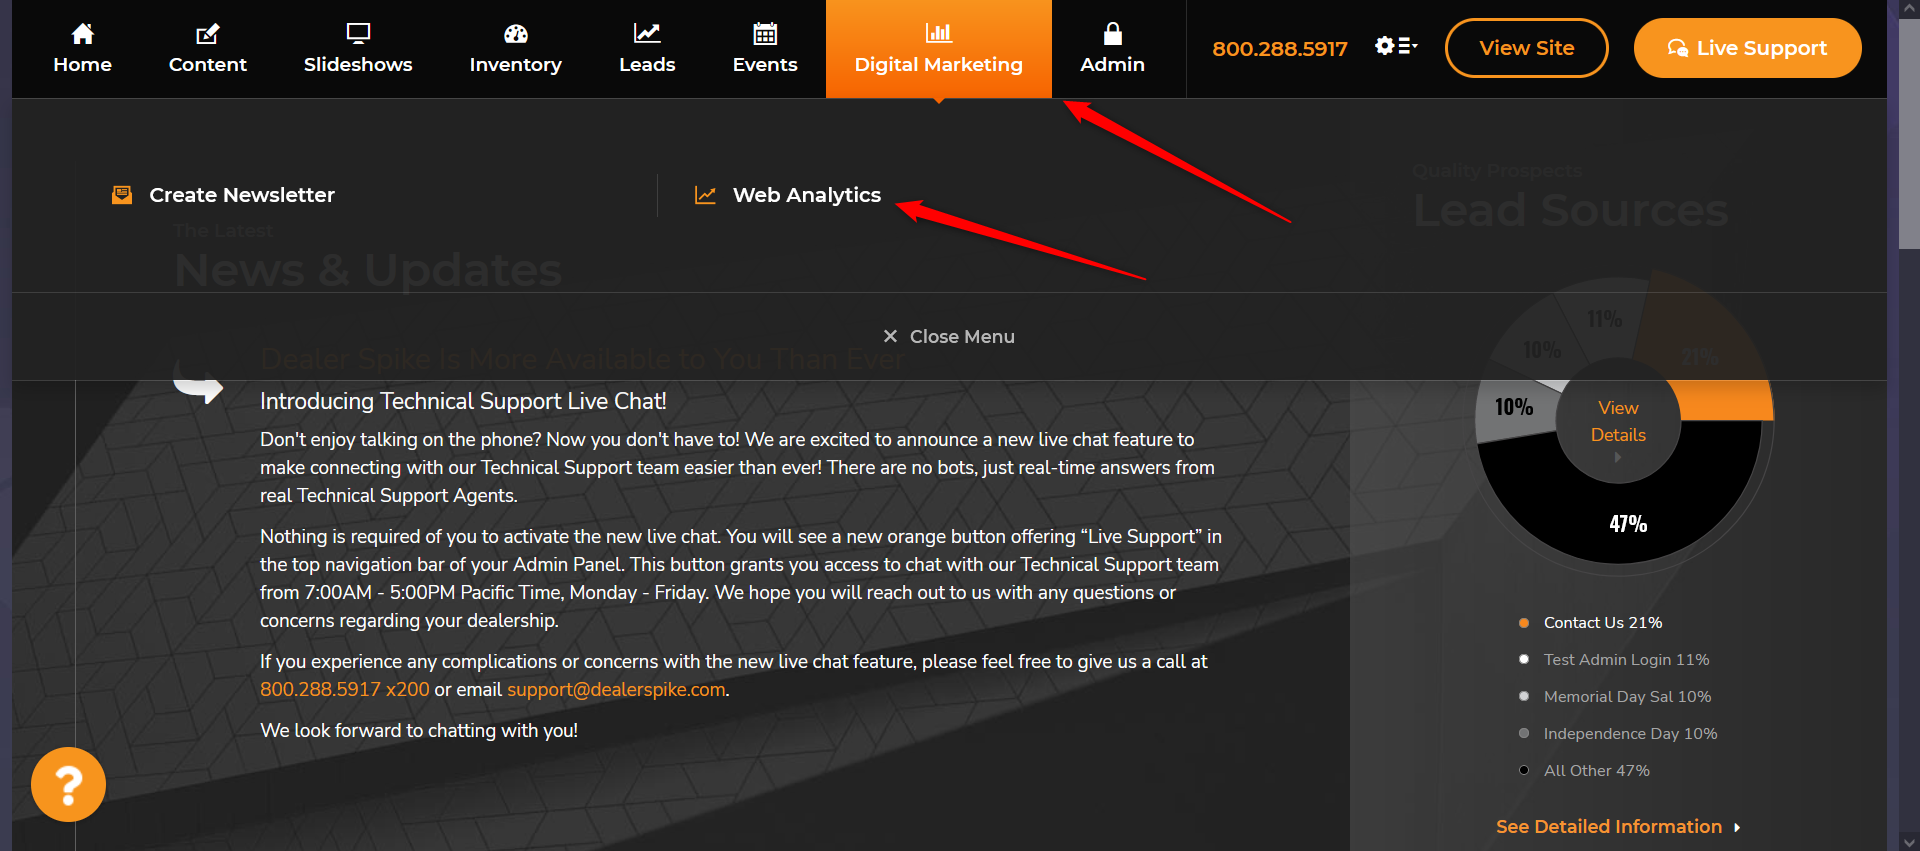Viewport: 1920px width, 851px height.
Task: Click the Leads chart icon
Action: 647,34
